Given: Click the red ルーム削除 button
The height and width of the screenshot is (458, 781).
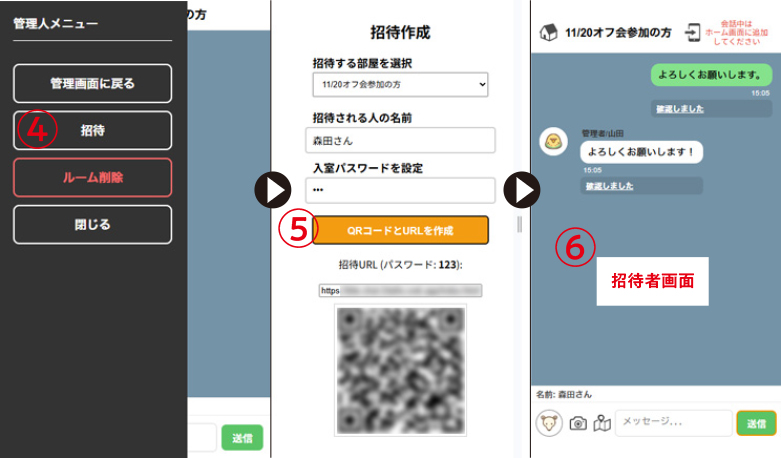Looking at the screenshot, I should click(x=93, y=177).
